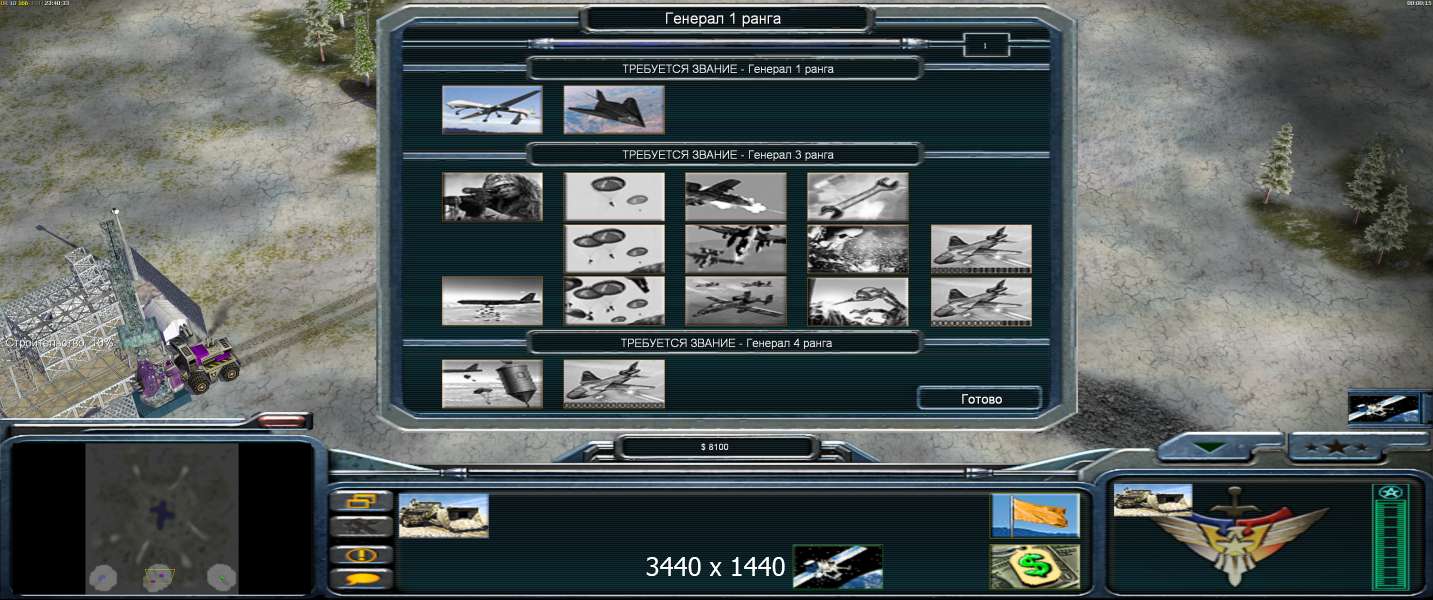Choose the Pathfinder sniper power icon

(492, 197)
